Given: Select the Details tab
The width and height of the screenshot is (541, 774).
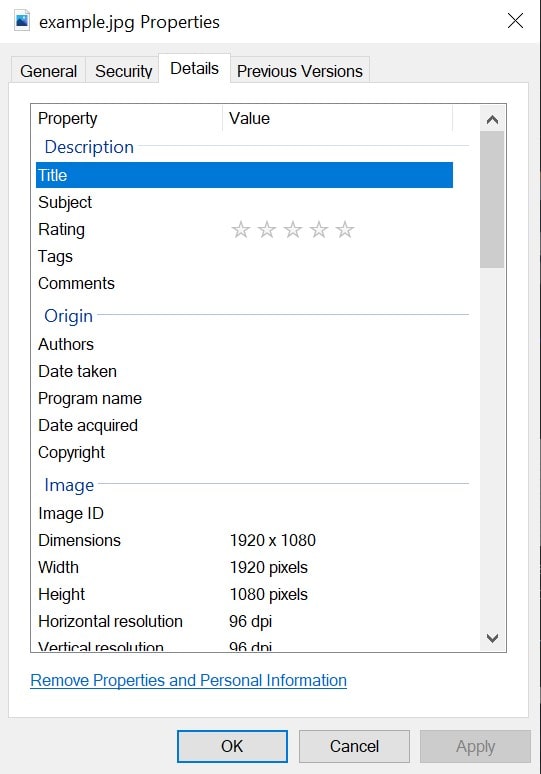Looking at the screenshot, I should (194, 69).
